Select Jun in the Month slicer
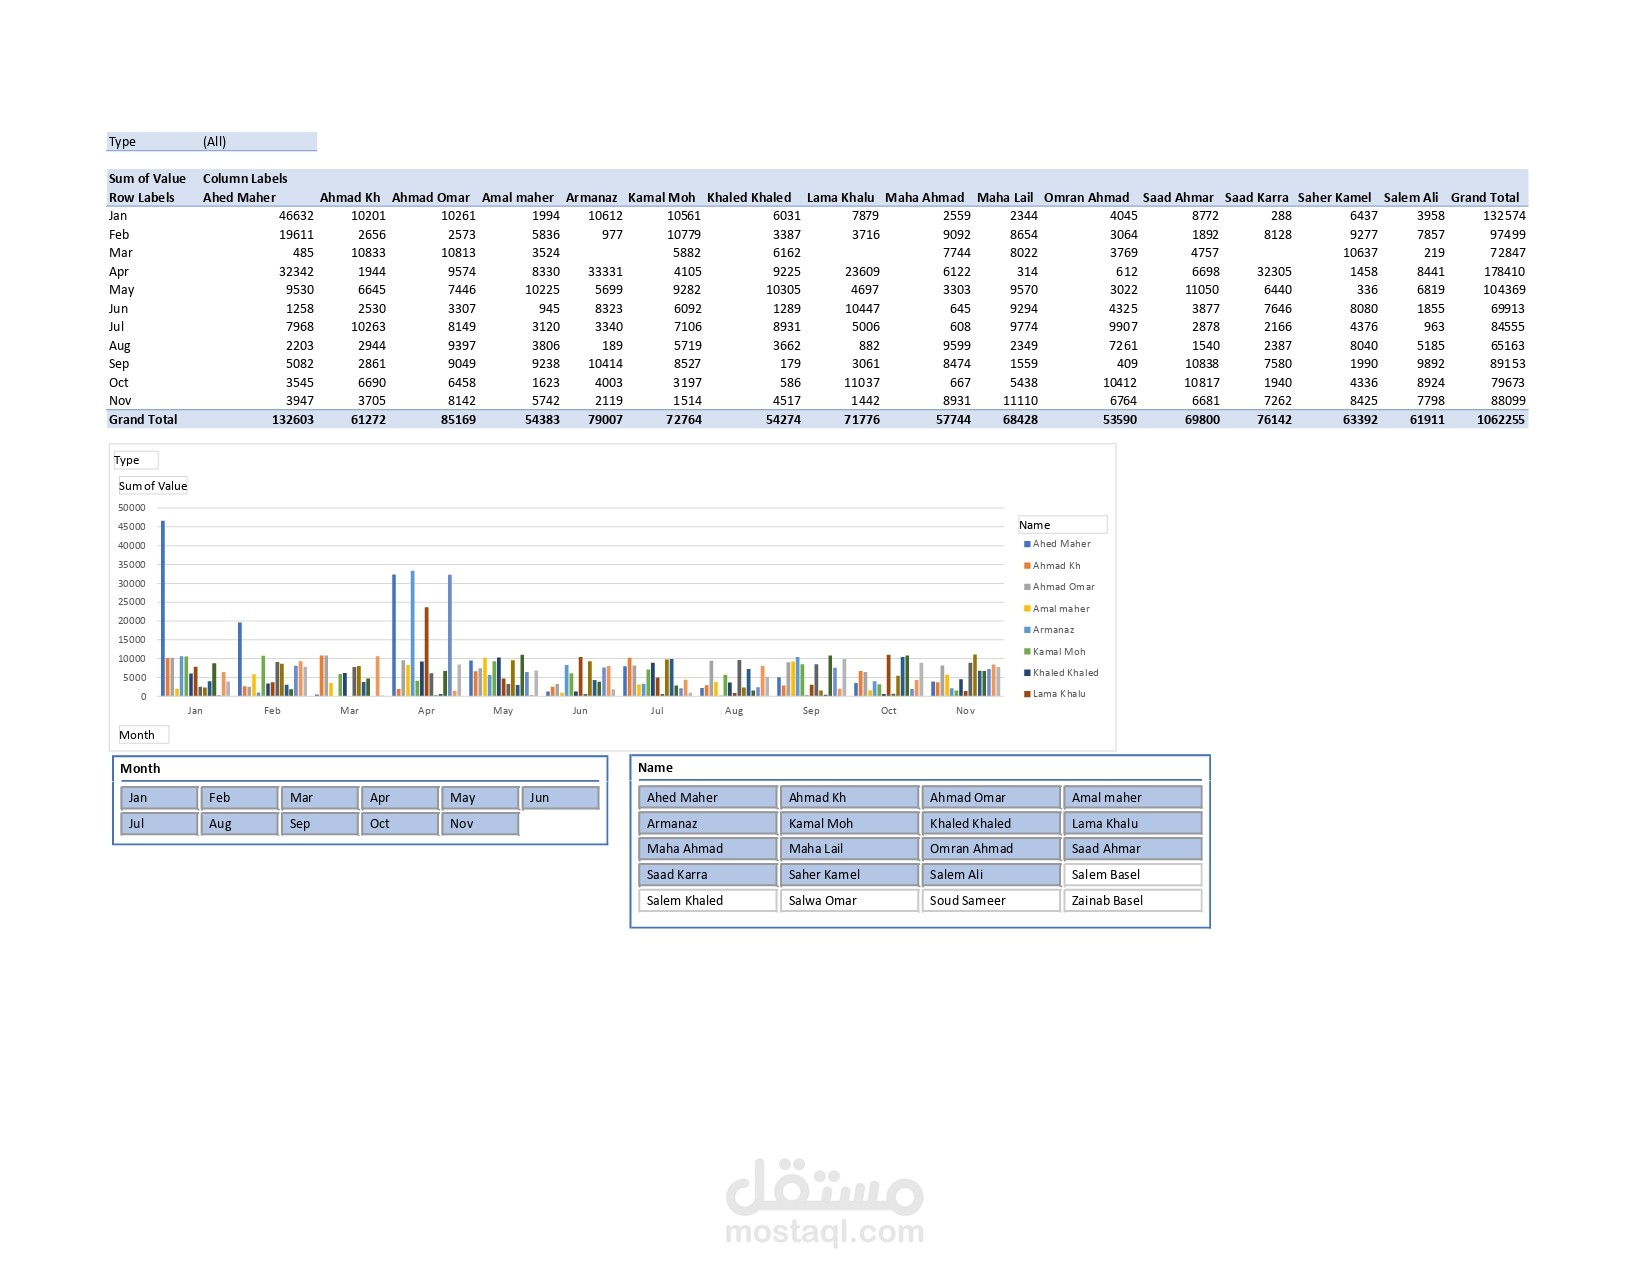The width and height of the screenshot is (1650, 1275). (560, 797)
